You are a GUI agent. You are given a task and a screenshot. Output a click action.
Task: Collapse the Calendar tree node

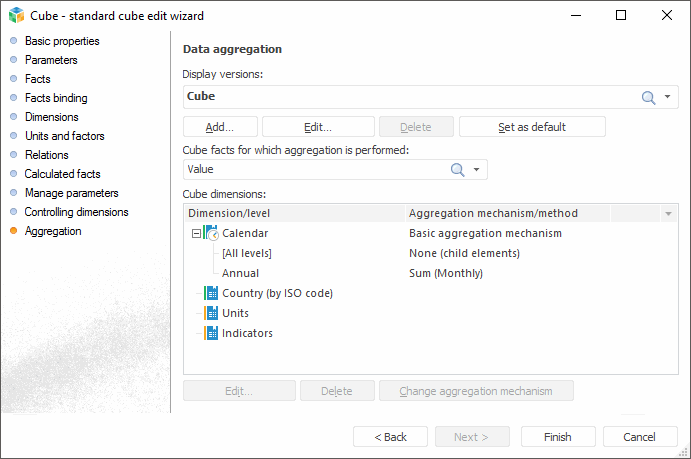click(x=196, y=233)
